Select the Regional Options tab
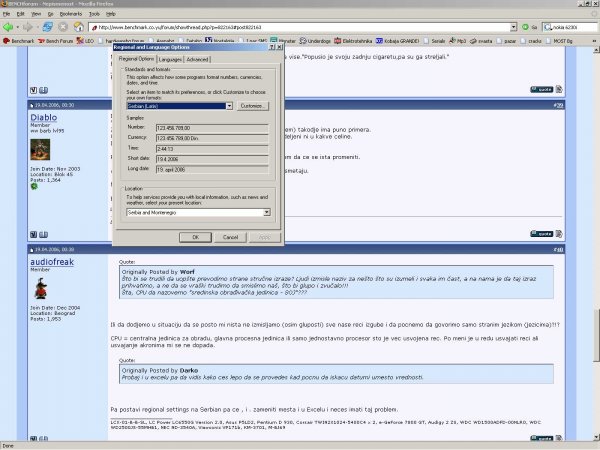Image resolution: width=600 pixels, height=450 pixels. (136, 59)
